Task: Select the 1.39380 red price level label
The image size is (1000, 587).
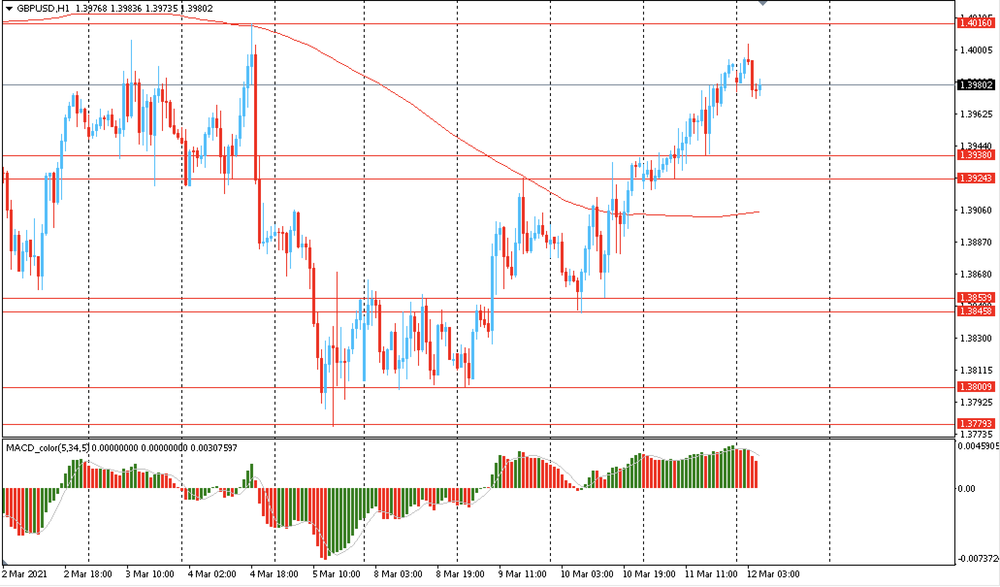Action: point(976,155)
